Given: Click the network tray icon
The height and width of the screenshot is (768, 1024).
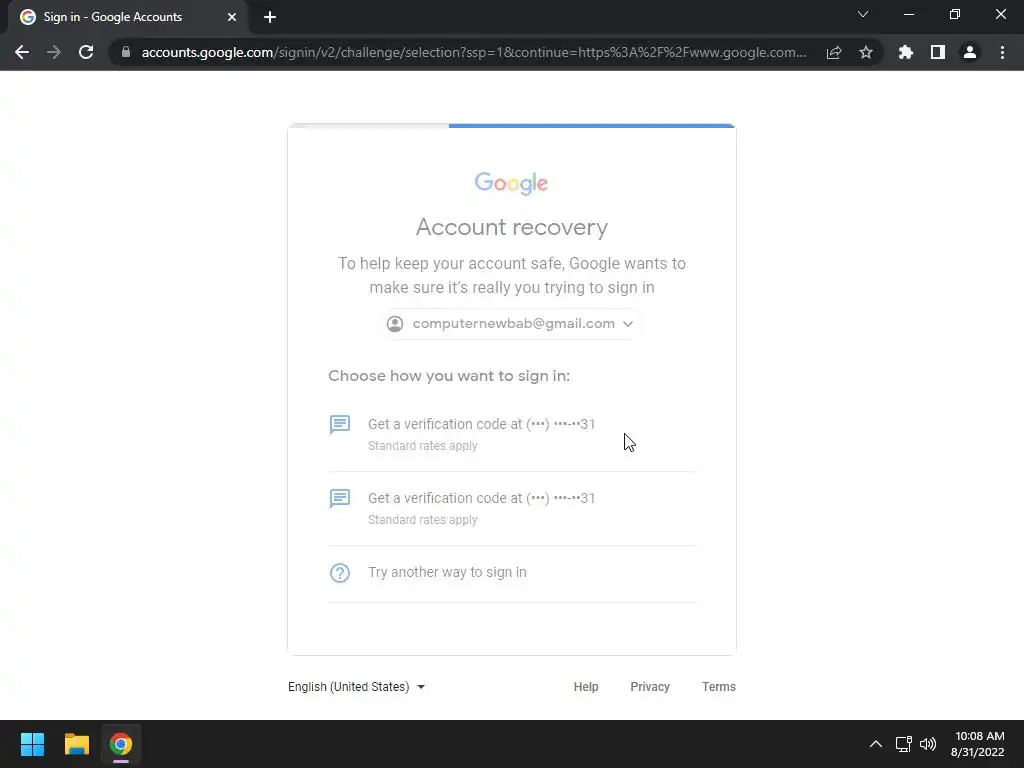Looking at the screenshot, I should click(904, 744).
